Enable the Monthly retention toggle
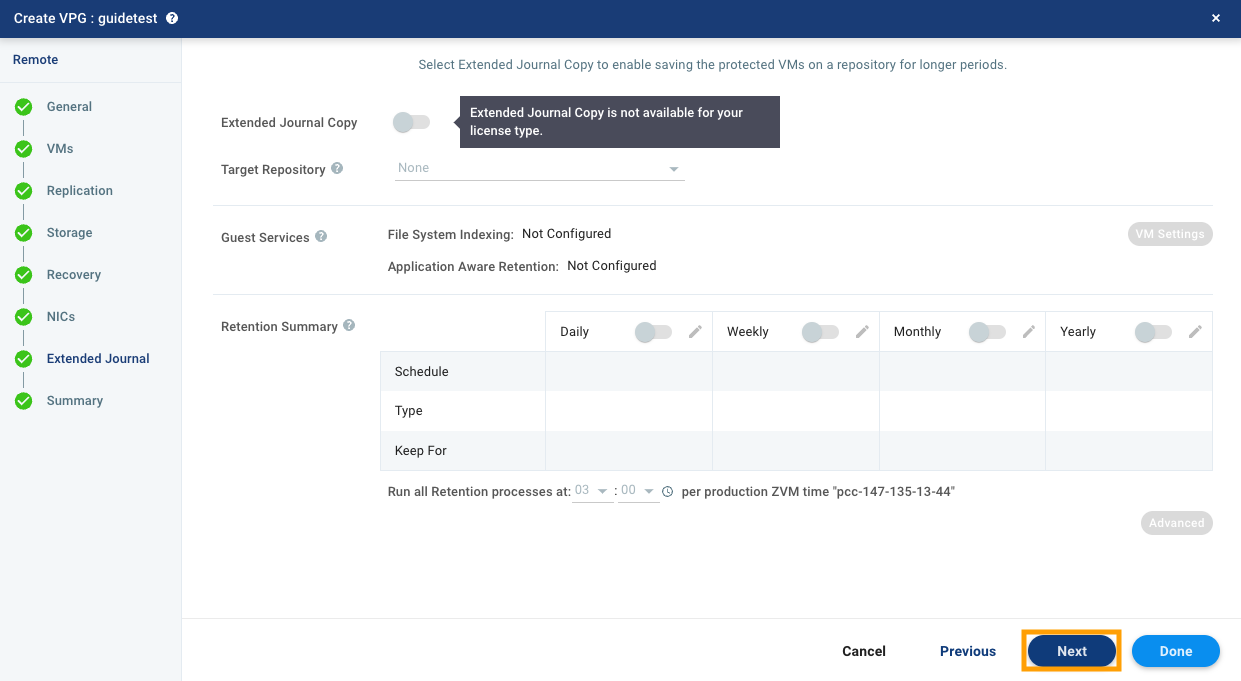 click(986, 332)
